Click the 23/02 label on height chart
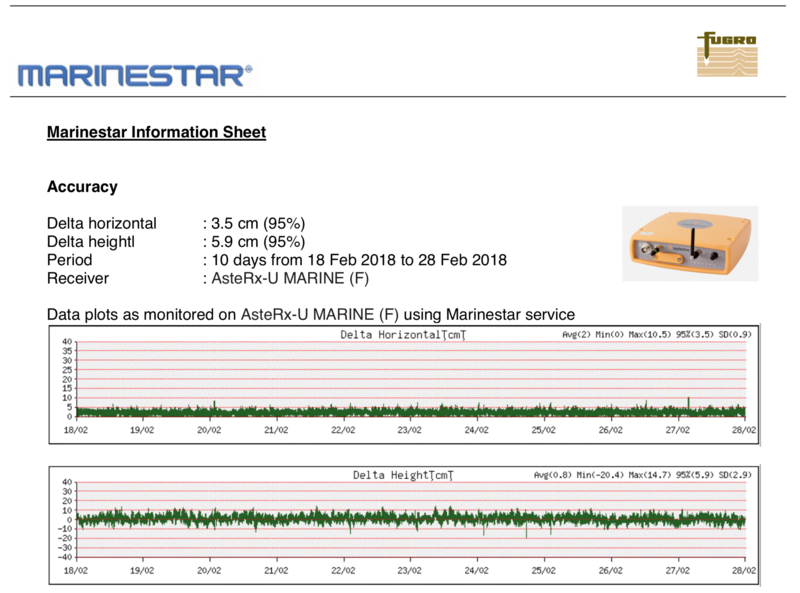This screenshot has height=593, width=800. point(410,571)
